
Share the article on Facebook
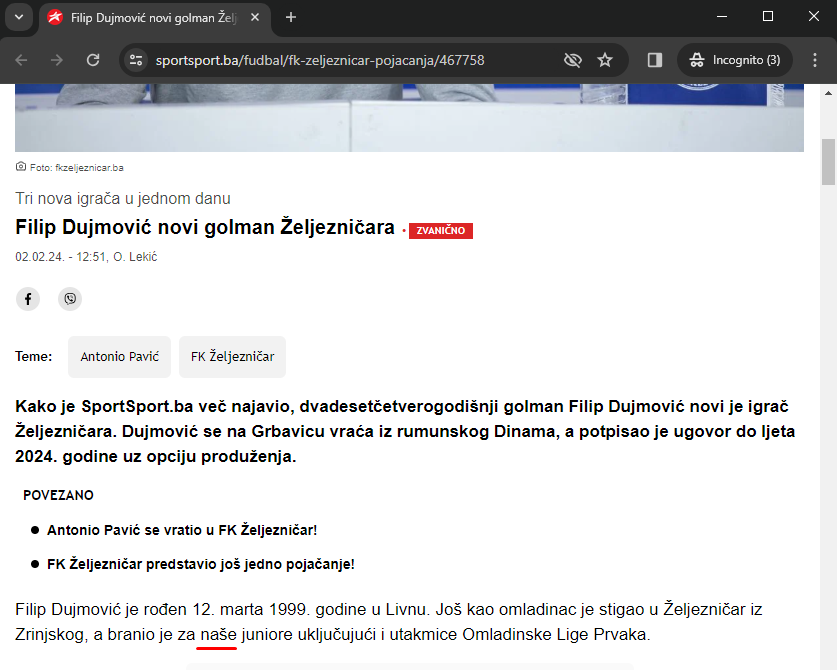click(28, 298)
